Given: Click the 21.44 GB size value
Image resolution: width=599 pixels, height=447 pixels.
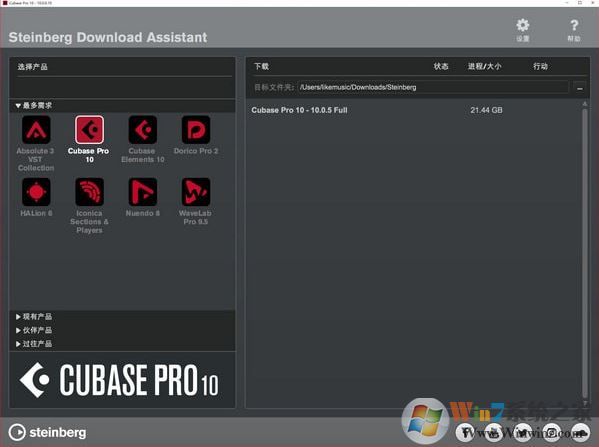Looking at the screenshot, I should (486, 110).
